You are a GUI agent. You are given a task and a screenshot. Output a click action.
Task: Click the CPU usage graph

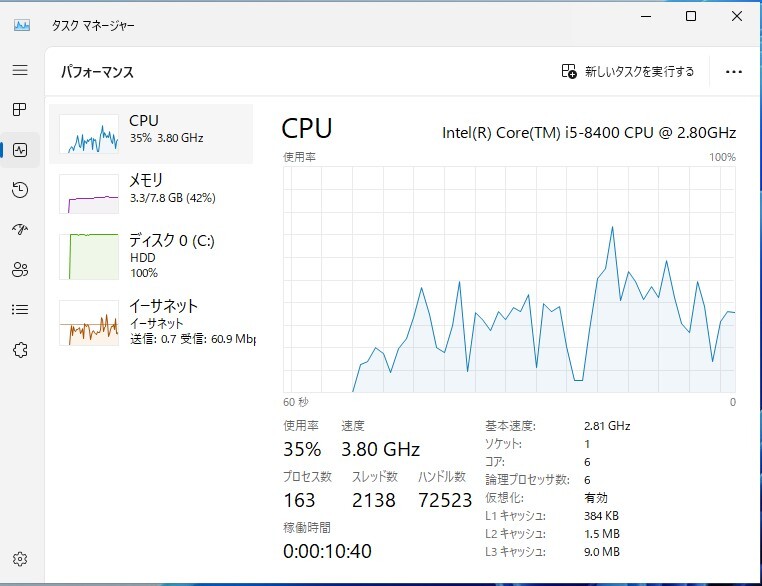pyautogui.click(x=509, y=280)
